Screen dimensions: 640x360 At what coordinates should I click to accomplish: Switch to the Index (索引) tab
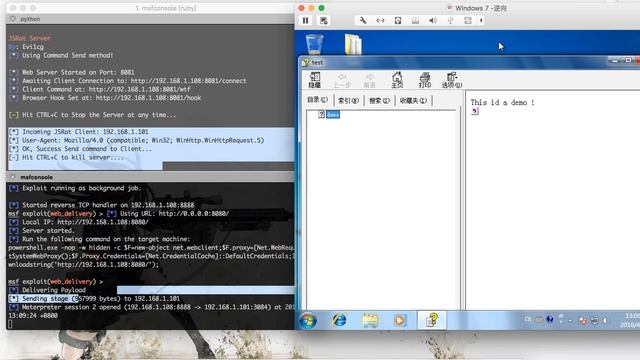pyautogui.click(x=348, y=100)
